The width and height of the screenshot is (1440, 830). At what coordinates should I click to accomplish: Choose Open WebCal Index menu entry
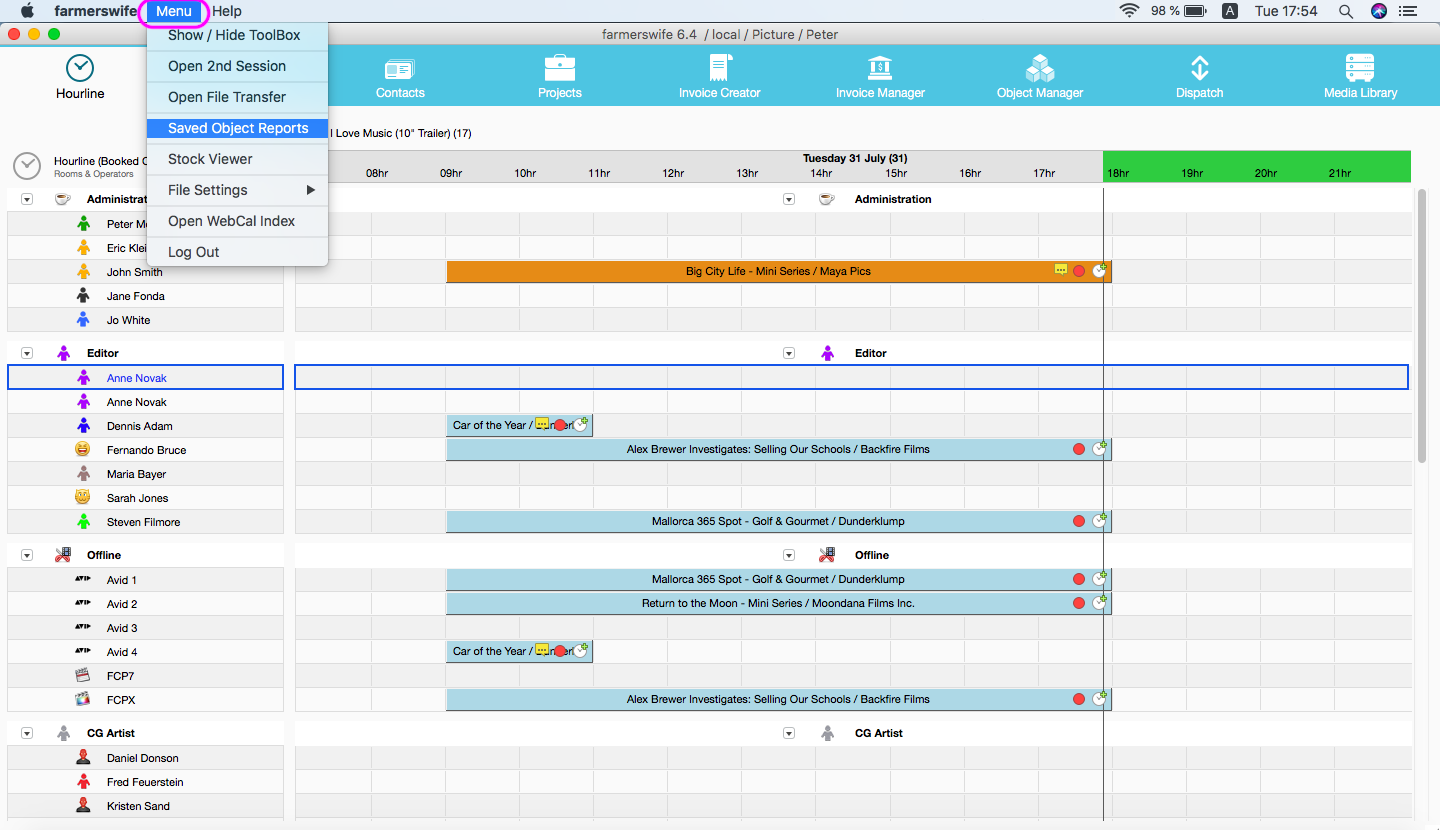[237, 221]
